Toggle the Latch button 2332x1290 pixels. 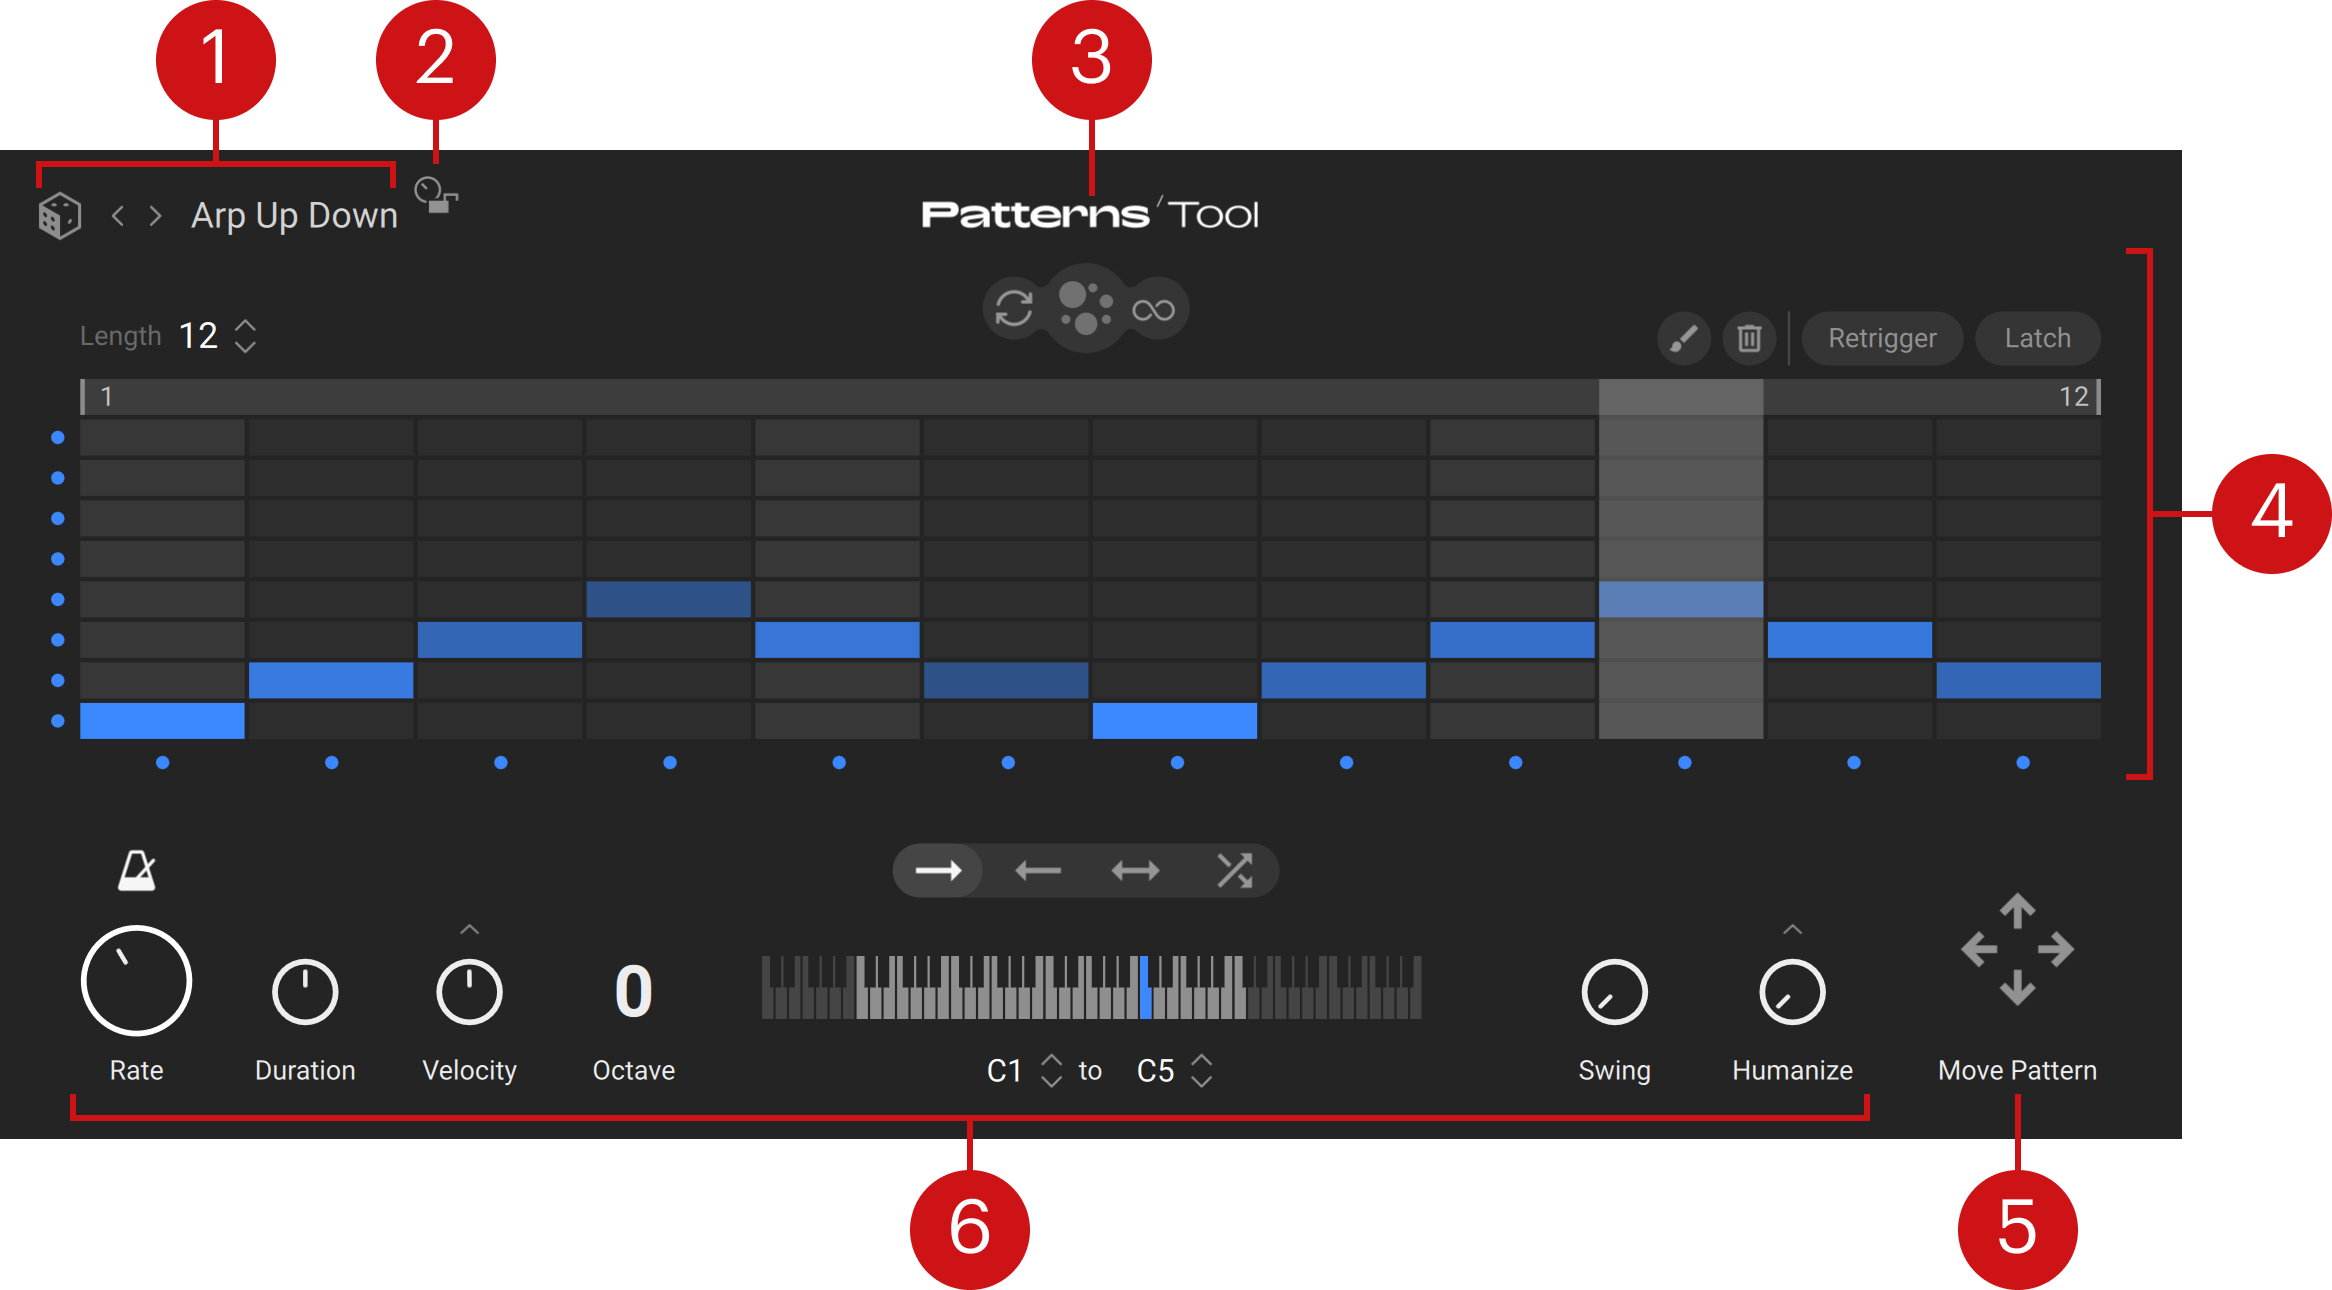pyautogui.click(x=2037, y=338)
